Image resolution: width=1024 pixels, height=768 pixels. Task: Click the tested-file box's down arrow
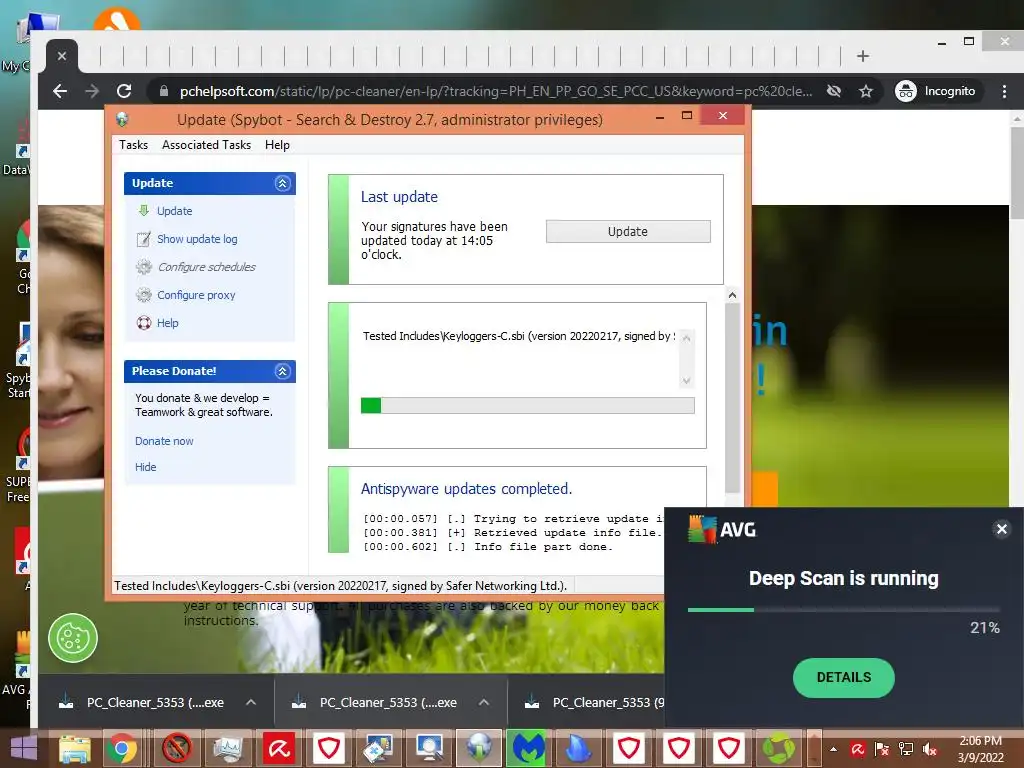click(686, 381)
